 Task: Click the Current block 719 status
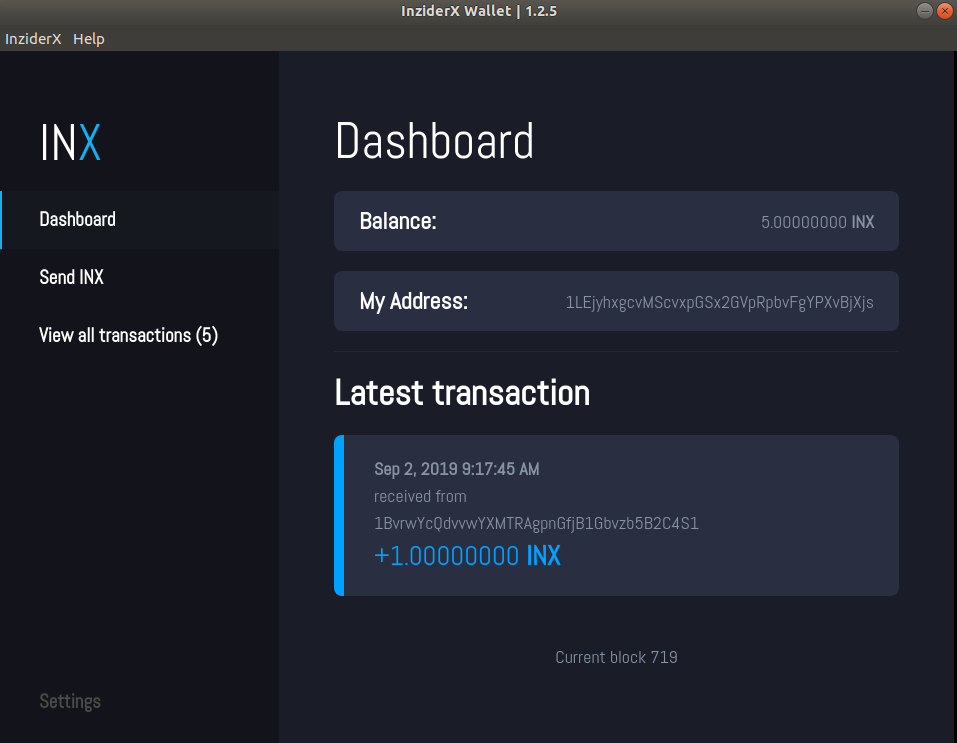coord(616,657)
